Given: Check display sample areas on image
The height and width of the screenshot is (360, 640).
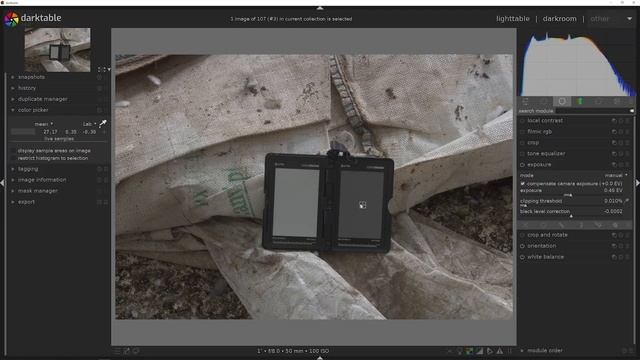Looking at the screenshot, I should point(13,151).
